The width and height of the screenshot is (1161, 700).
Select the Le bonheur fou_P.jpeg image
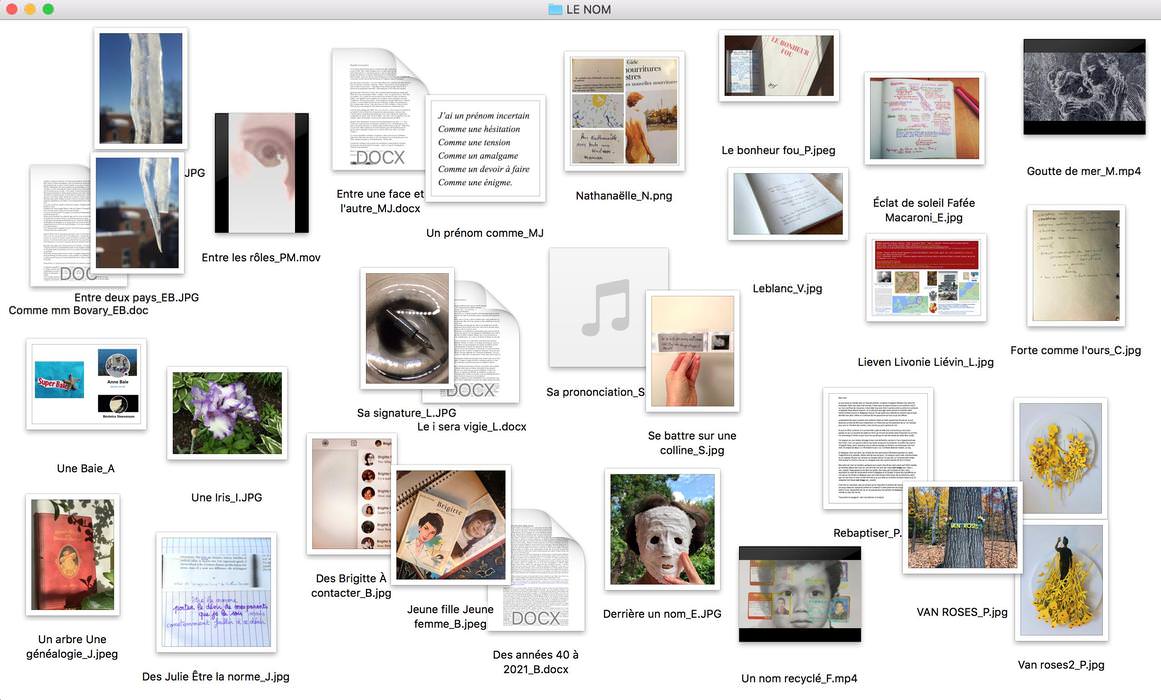(778, 66)
